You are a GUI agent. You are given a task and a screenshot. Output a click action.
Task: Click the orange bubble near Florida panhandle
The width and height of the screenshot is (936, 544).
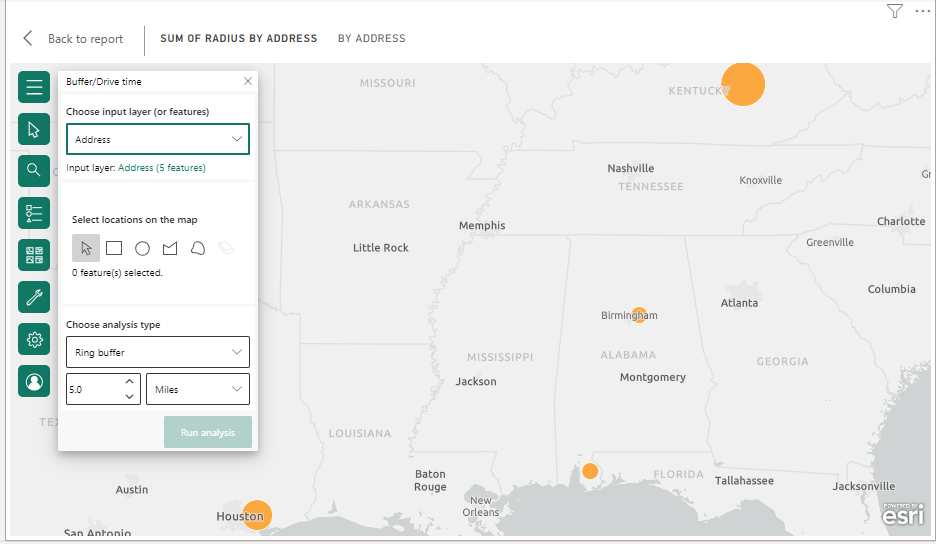tap(590, 471)
